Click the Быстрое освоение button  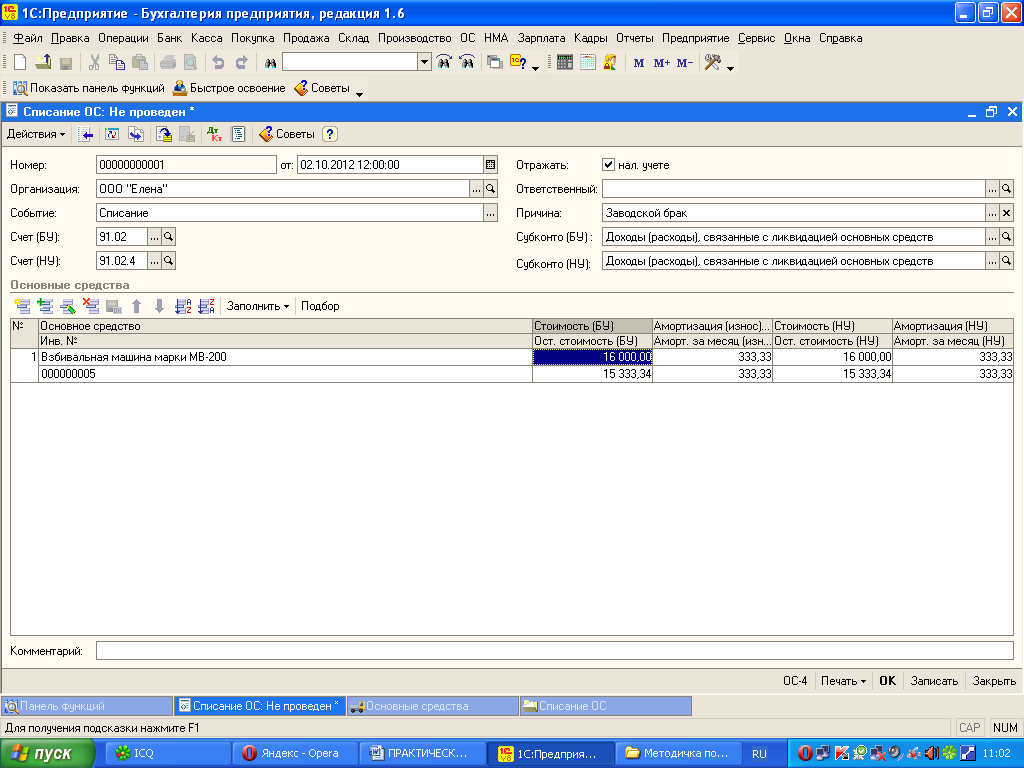[229, 88]
